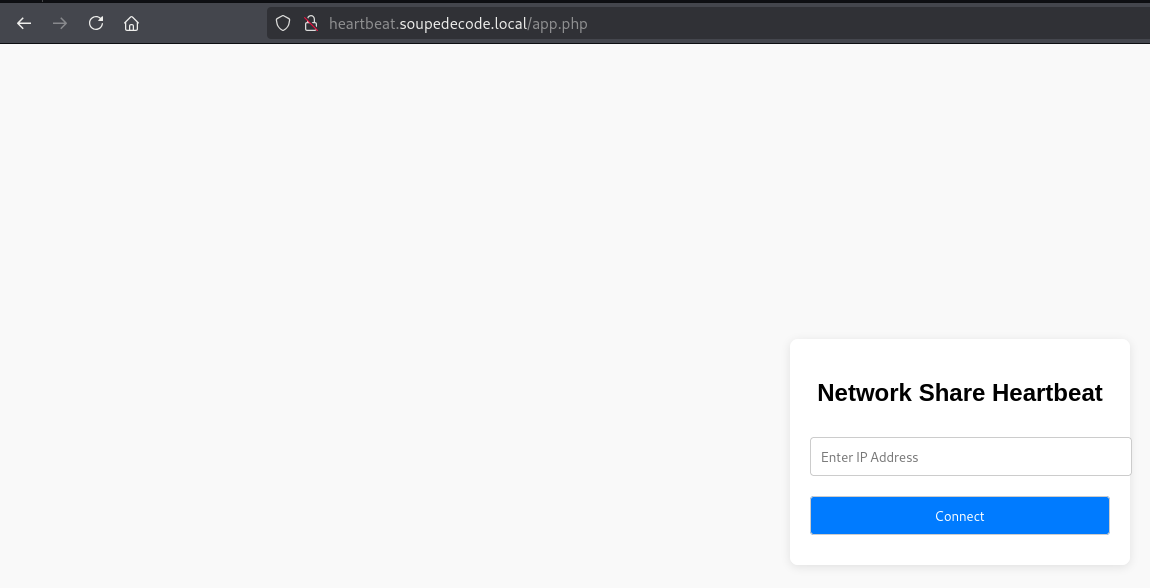Click the Enter IP Address placeholder text
Viewport: 1150px width, 588px height.
(869, 457)
